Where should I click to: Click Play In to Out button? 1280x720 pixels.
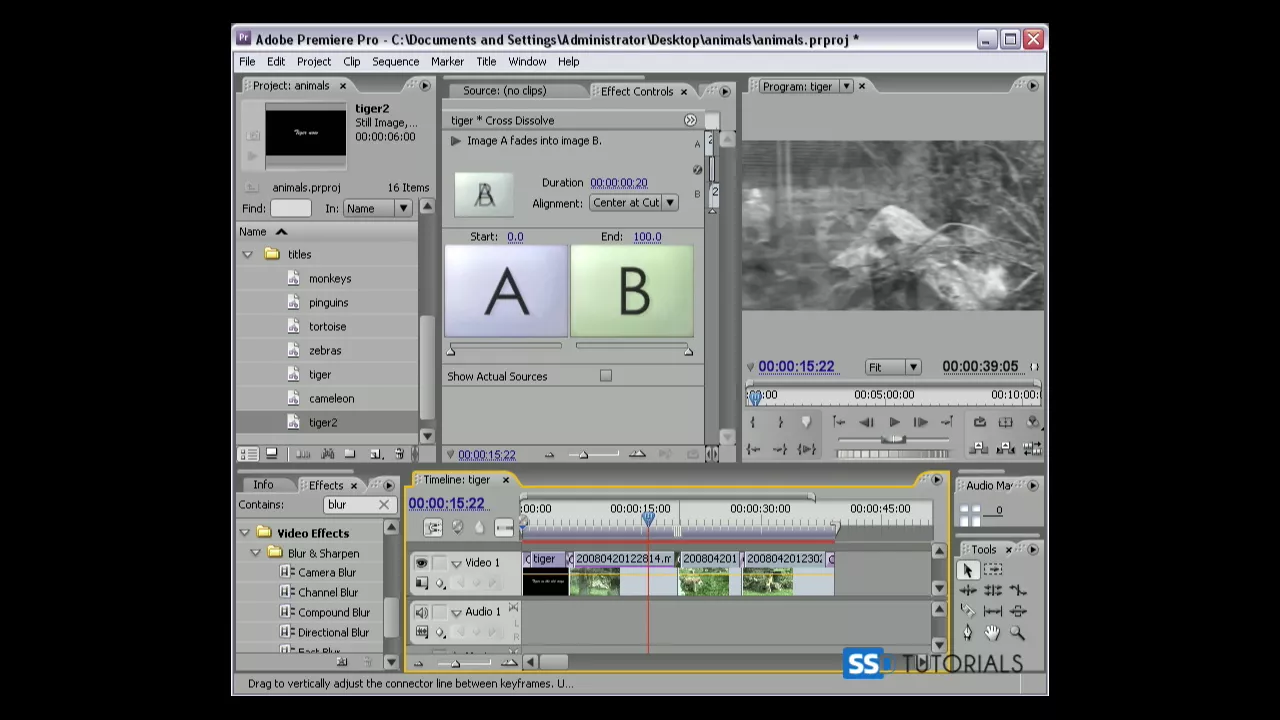pos(807,449)
